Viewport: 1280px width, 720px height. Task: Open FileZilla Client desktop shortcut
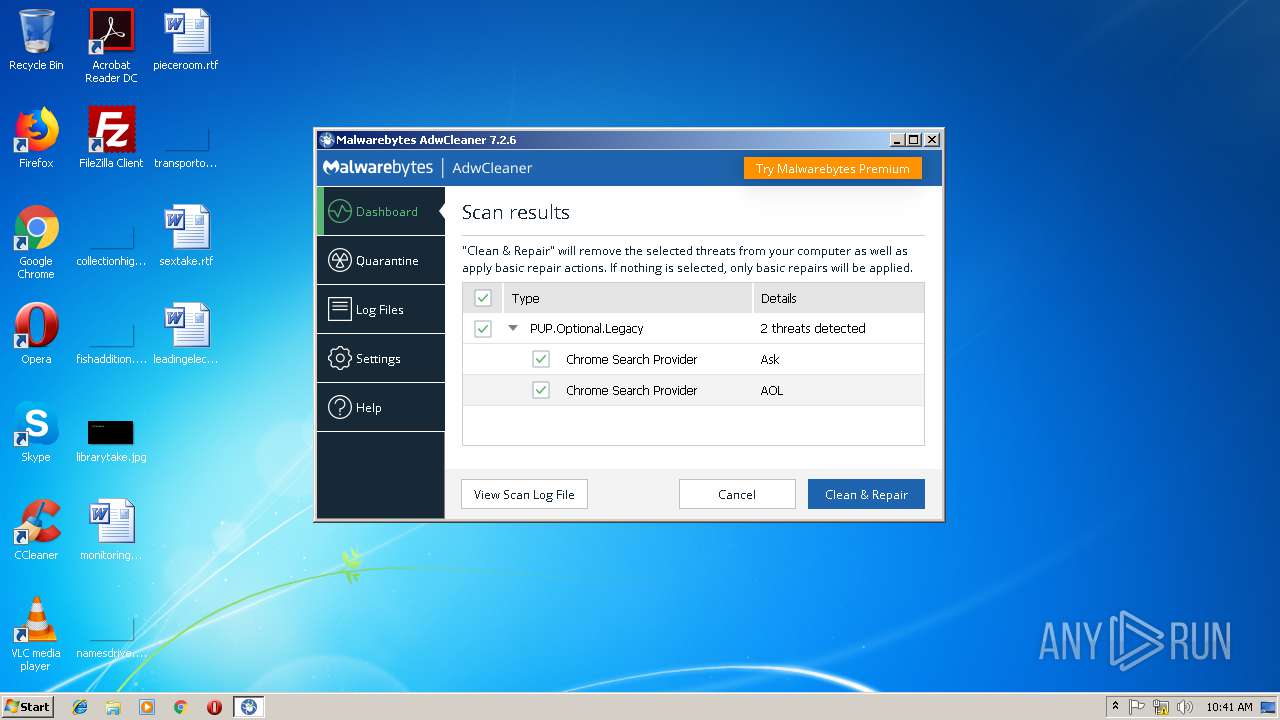point(111,138)
